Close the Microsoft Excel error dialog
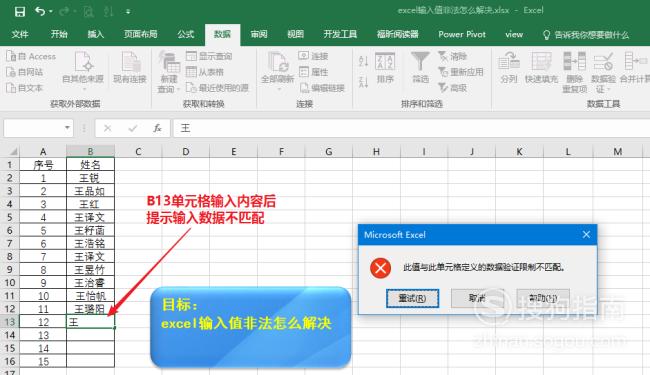This screenshot has height=375, width=650. [586, 235]
